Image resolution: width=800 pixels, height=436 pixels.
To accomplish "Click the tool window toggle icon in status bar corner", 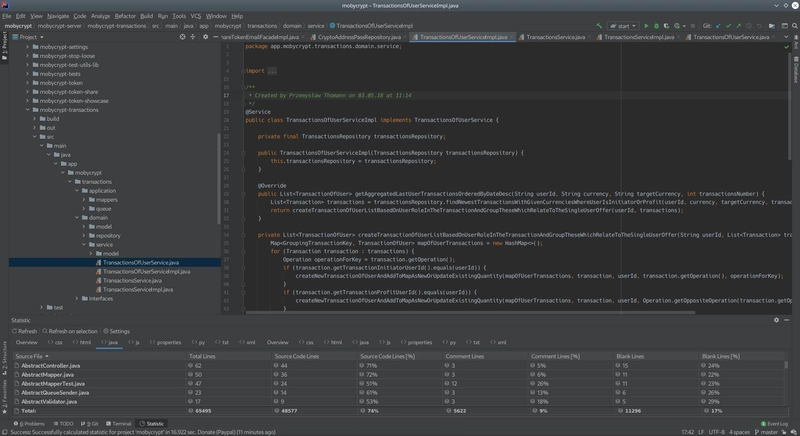I will click(4, 432).
